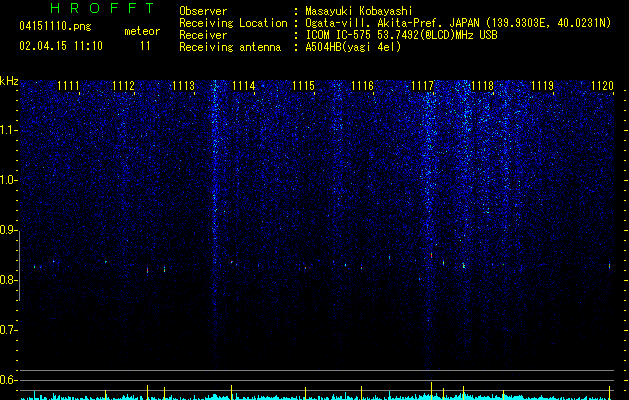This screenshot has height=400, width=629.
Task: Click the 0.7 kHz axis label
Action: tap(8, 330)
